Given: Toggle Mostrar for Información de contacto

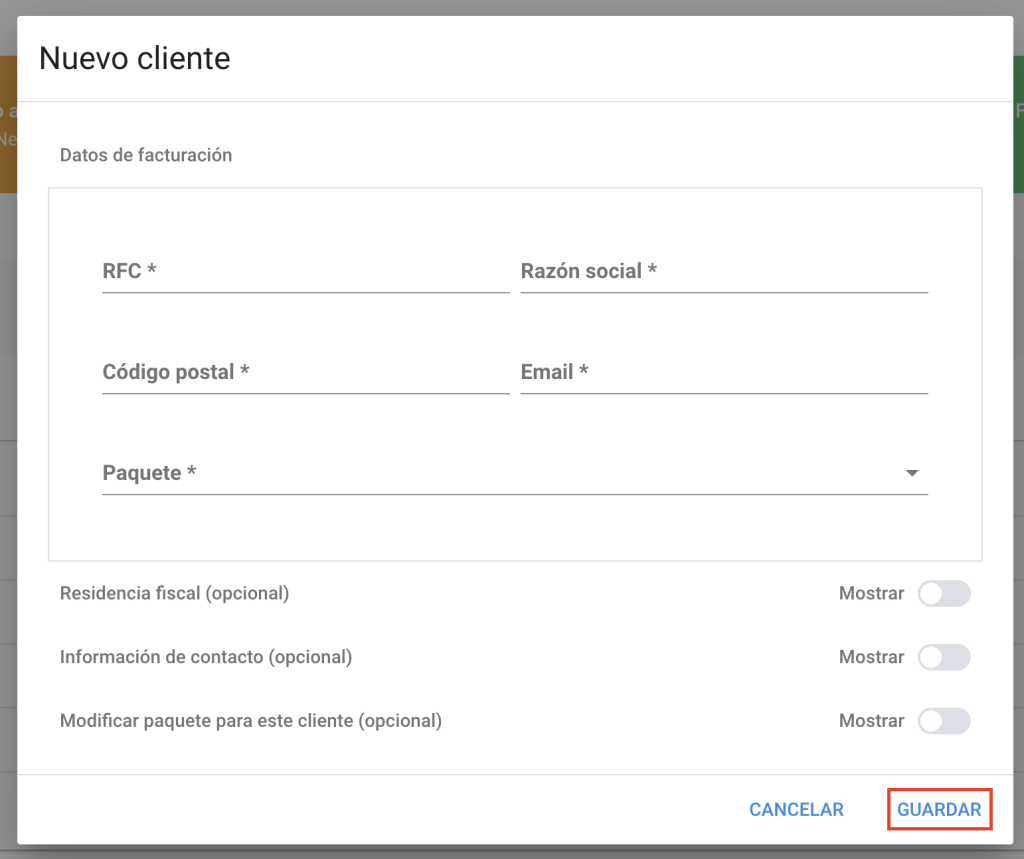Looking at the screenshot, I should [x=944, y=657].
